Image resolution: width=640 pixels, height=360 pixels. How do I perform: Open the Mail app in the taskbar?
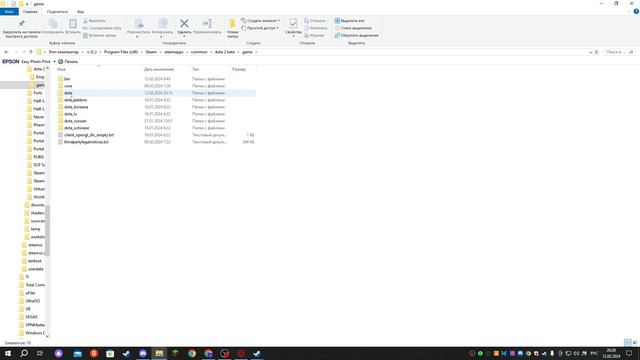(78, 353)
